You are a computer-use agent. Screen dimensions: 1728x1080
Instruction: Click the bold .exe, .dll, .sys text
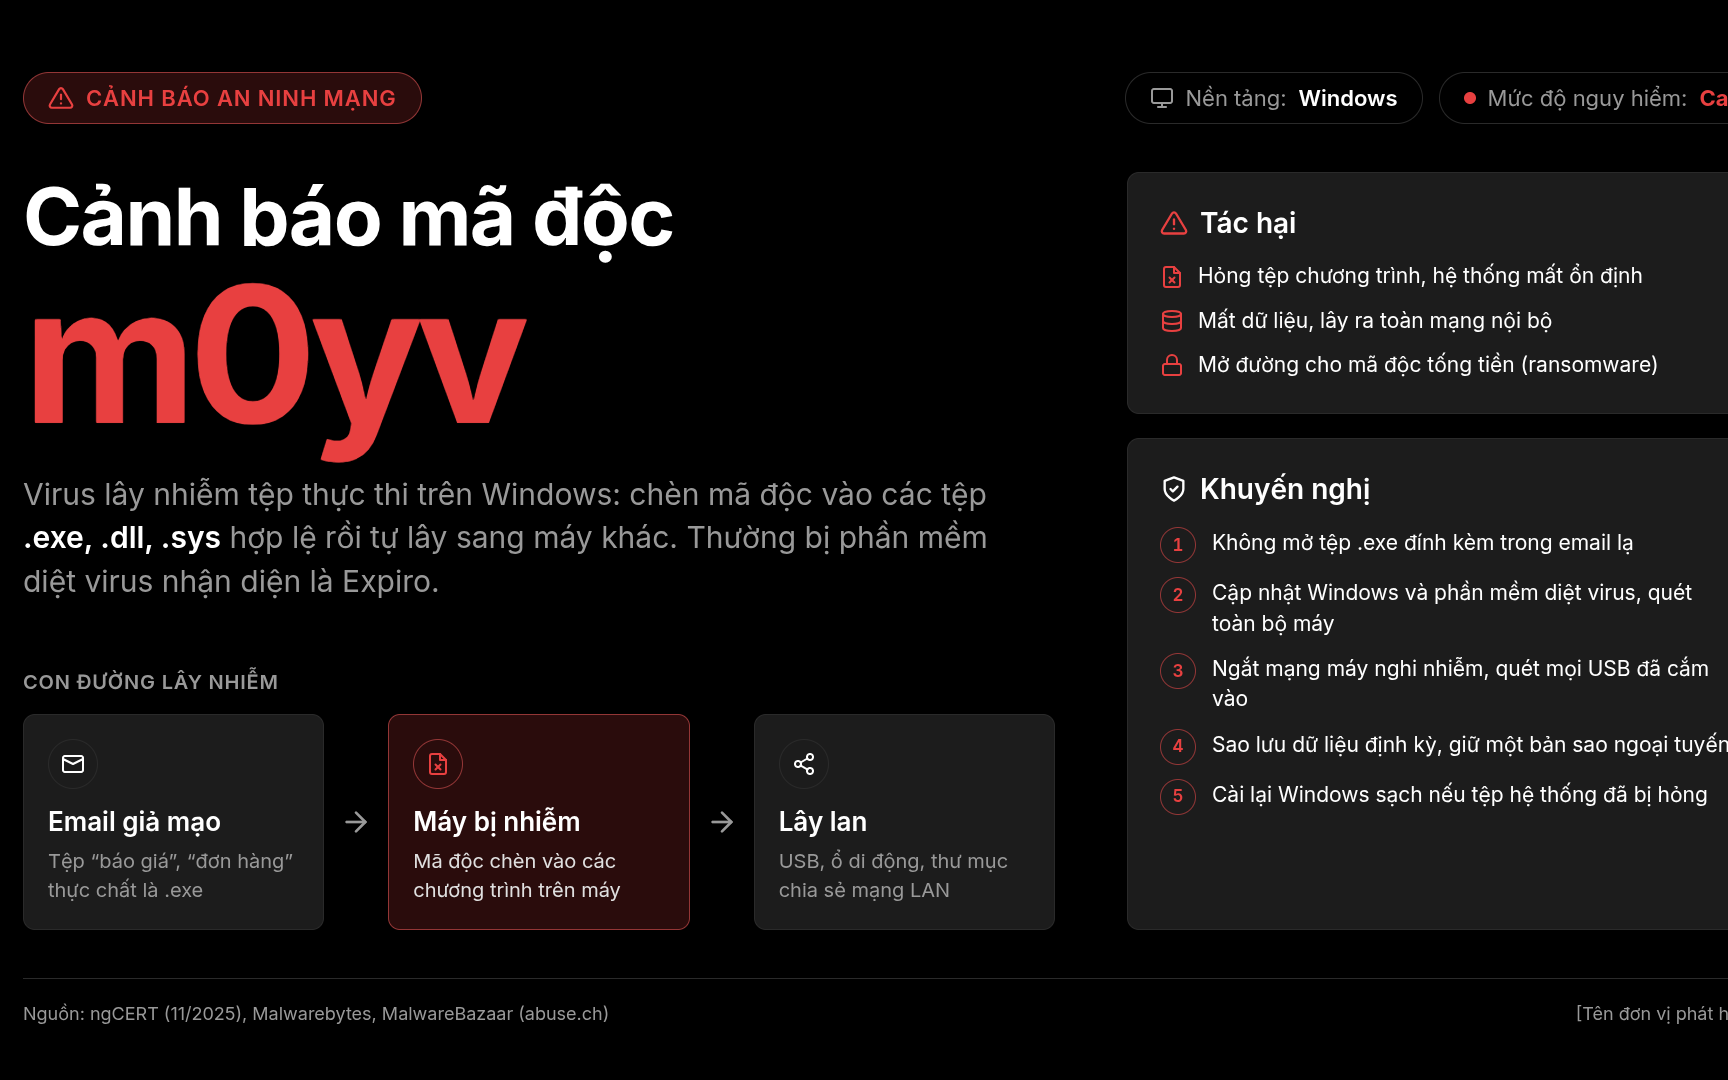[122, 538]
